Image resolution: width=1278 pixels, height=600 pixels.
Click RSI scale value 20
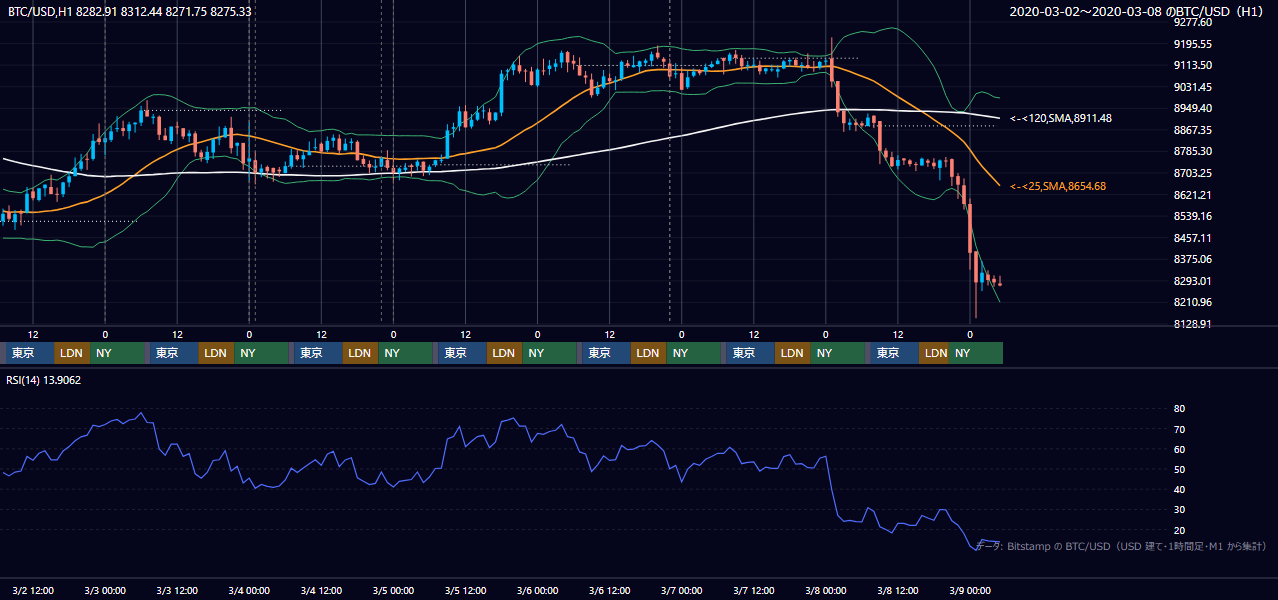pyautogui.click(x=1179, y=530)
